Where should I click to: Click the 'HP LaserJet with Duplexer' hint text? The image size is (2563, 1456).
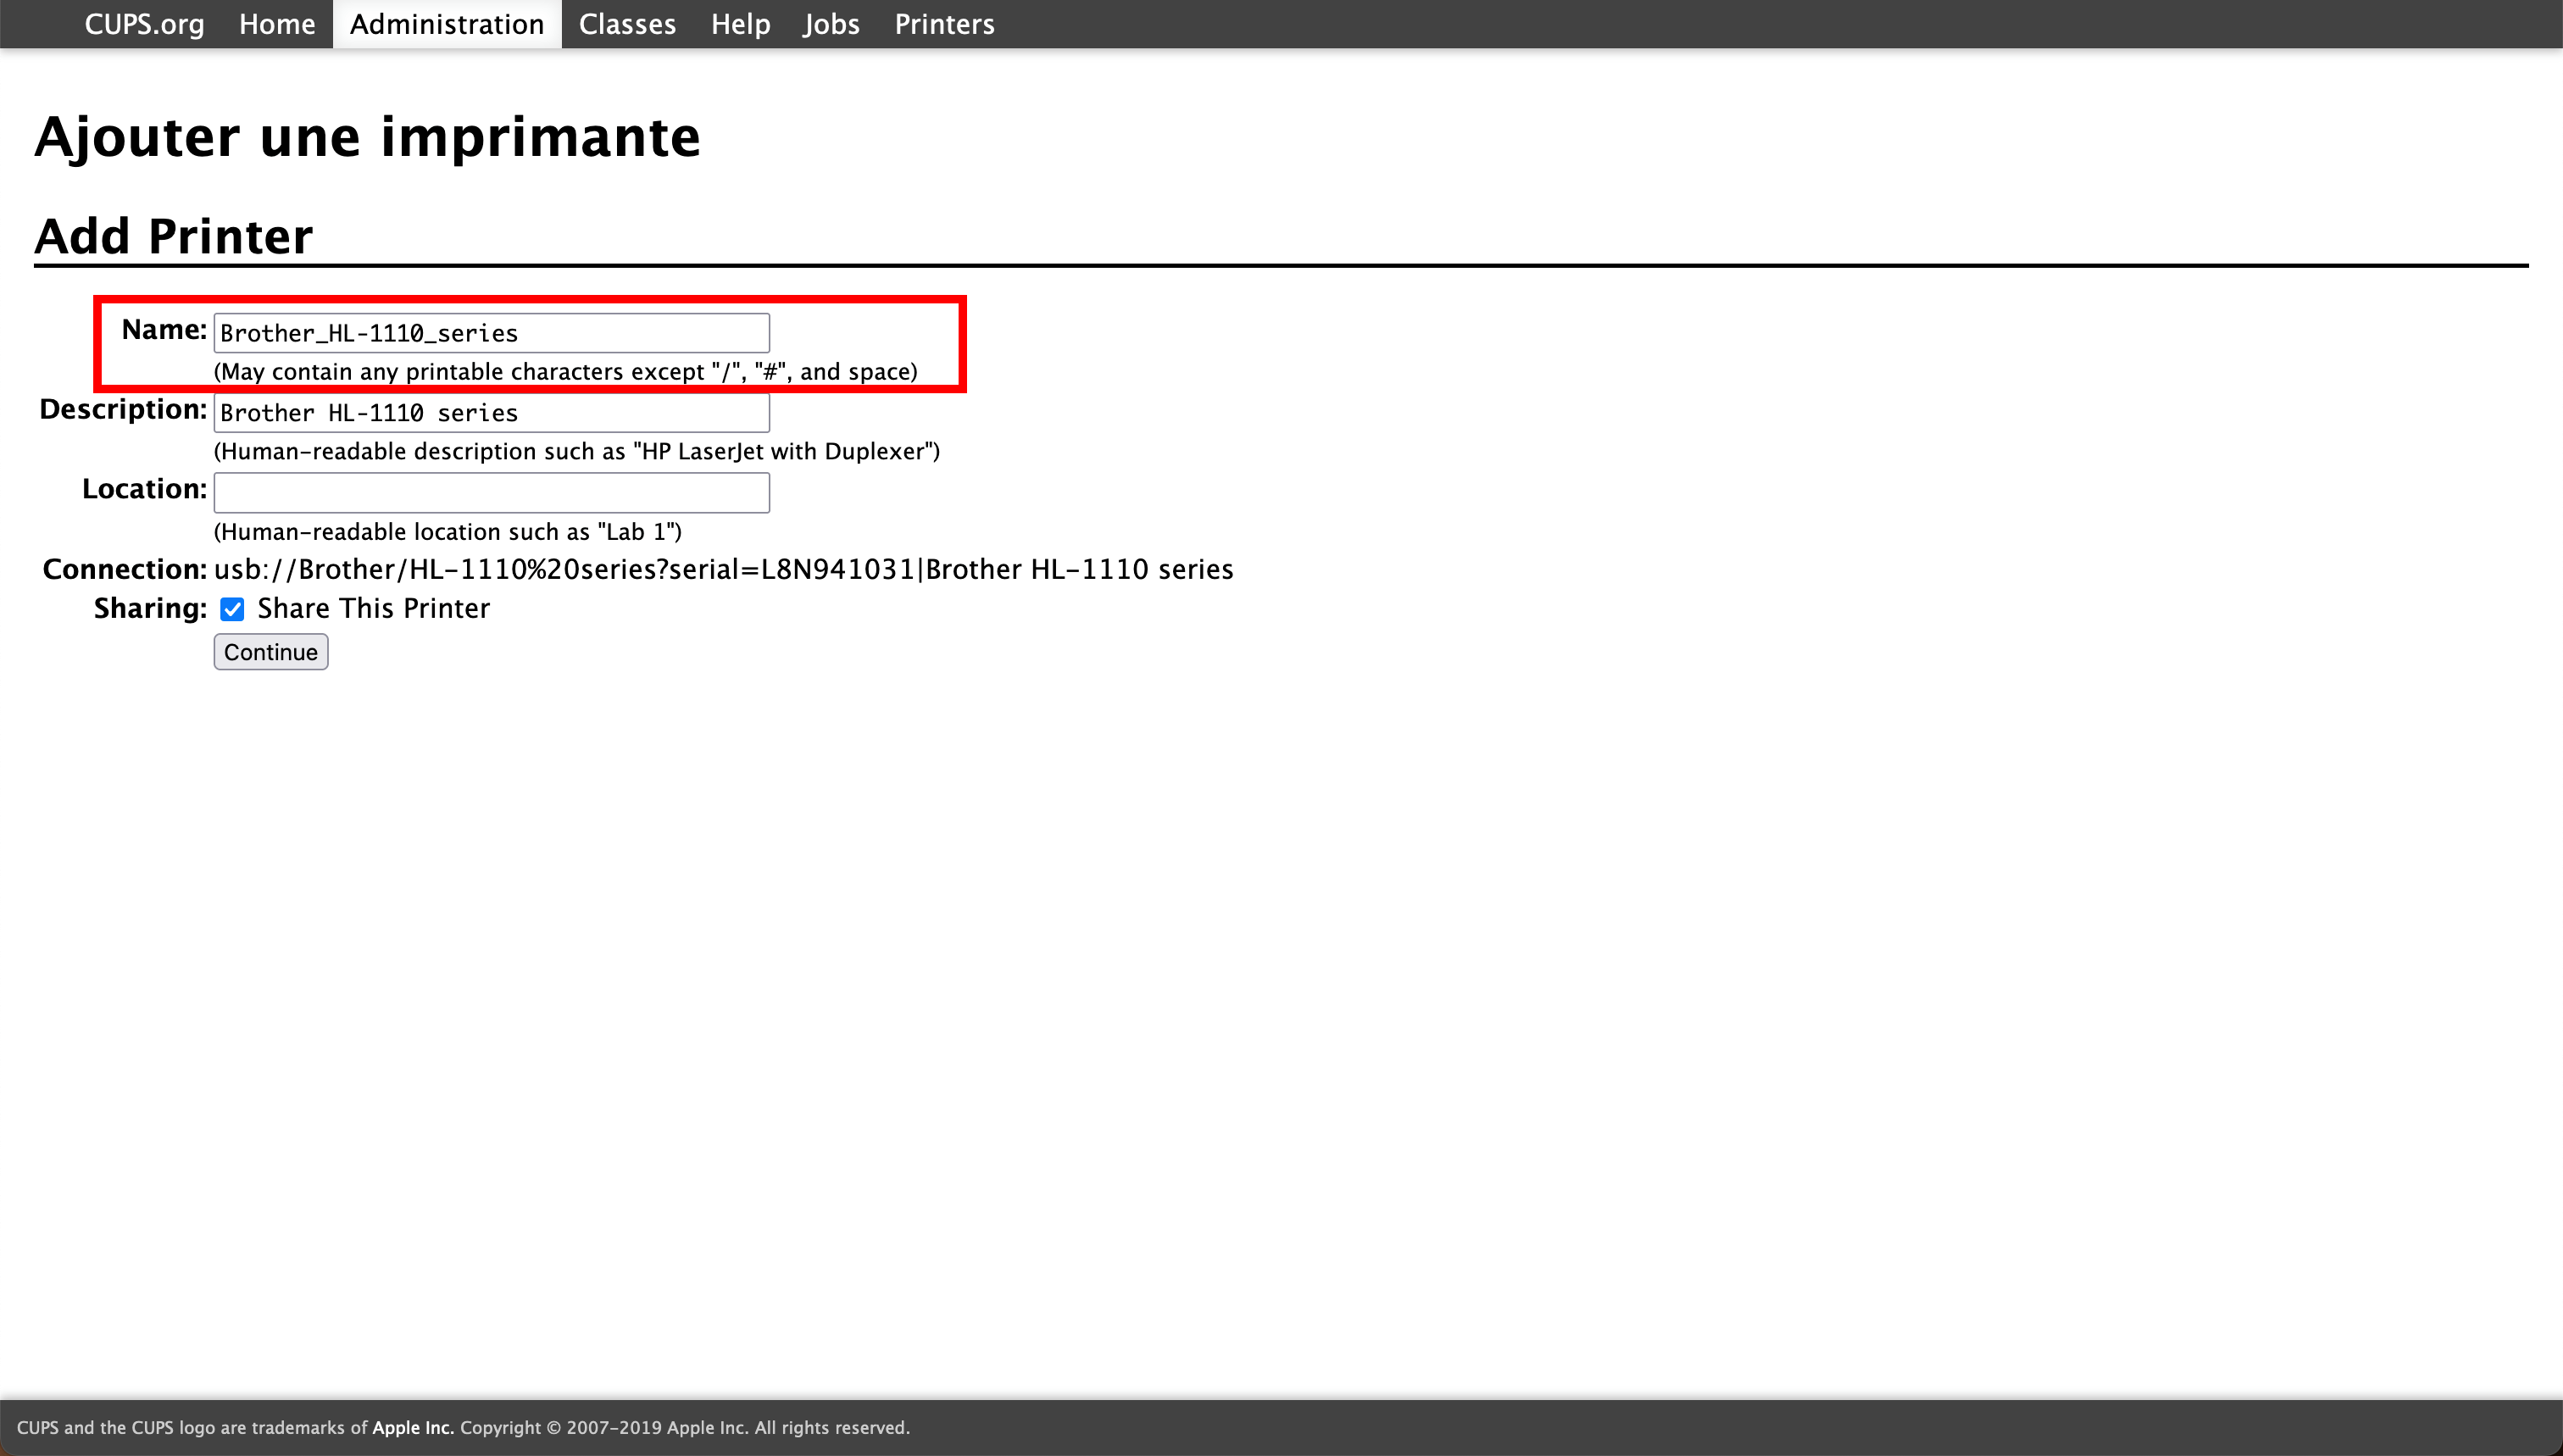pyautogui.click(x=577, y=452)
